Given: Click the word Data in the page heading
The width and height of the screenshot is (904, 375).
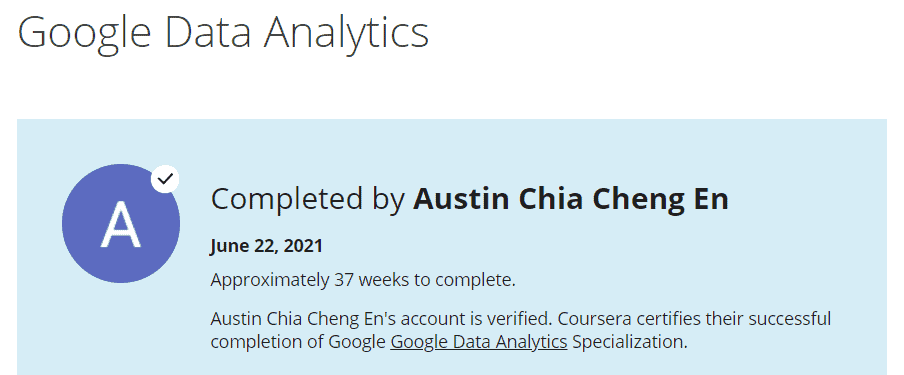Looking at the screenshot, I should coord(208,32).
